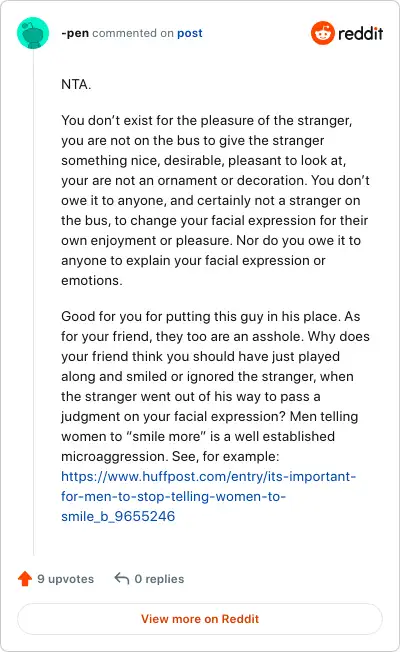Click the reply arrow icon
This screenshot has width=400, height=652.
[x=121, y=578]
